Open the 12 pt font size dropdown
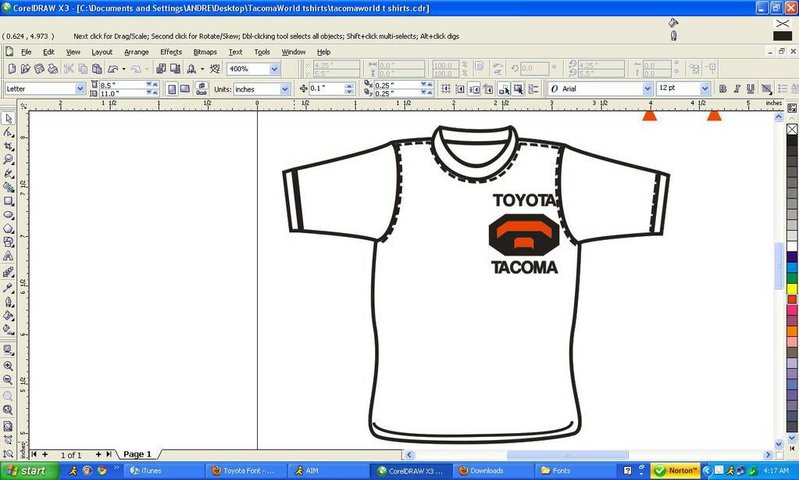799x480 pixels. [x=704, y=89]
